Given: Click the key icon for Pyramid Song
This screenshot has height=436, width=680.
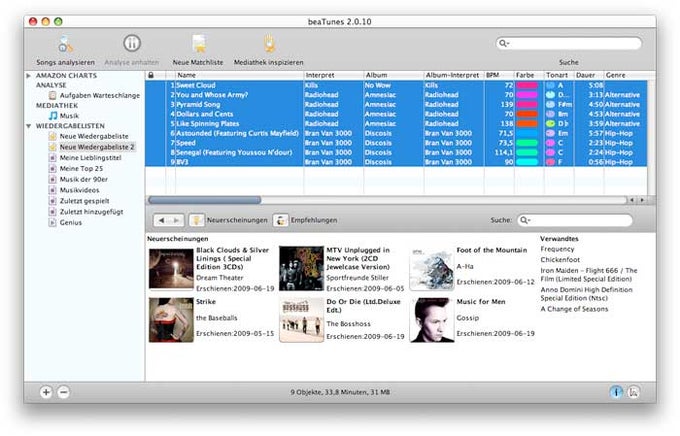Looking at the screenshot, I should pyautogui.click(x=550, y=105).
